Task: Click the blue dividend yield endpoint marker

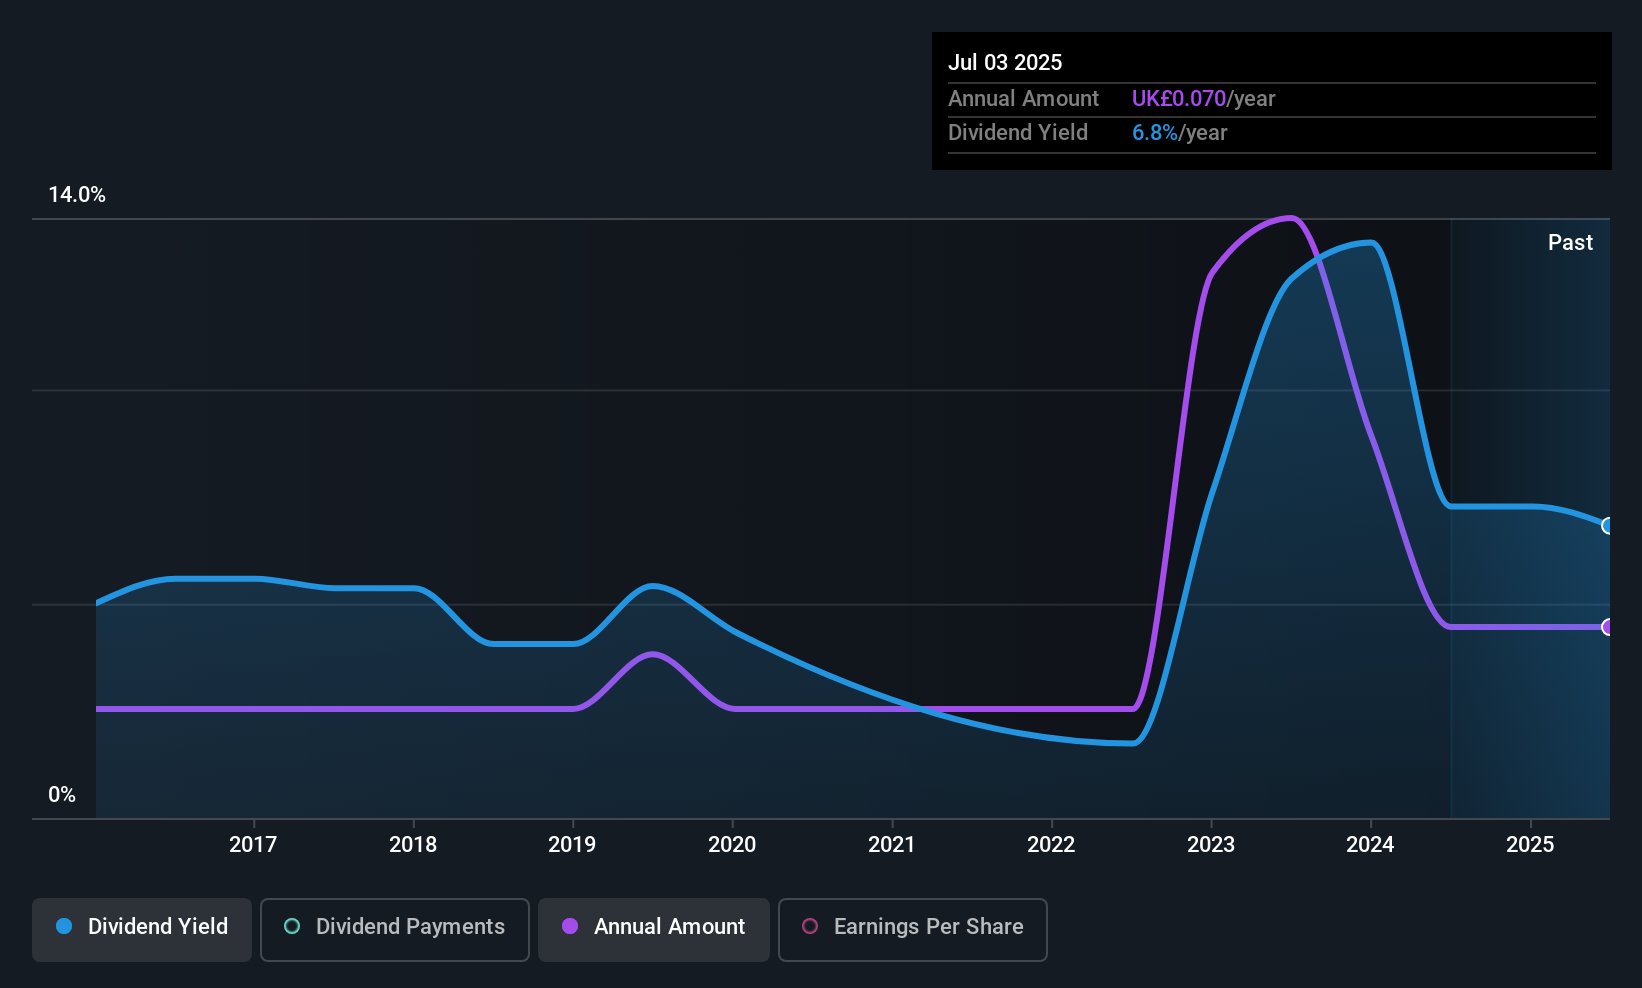Action: [1607, 526]
